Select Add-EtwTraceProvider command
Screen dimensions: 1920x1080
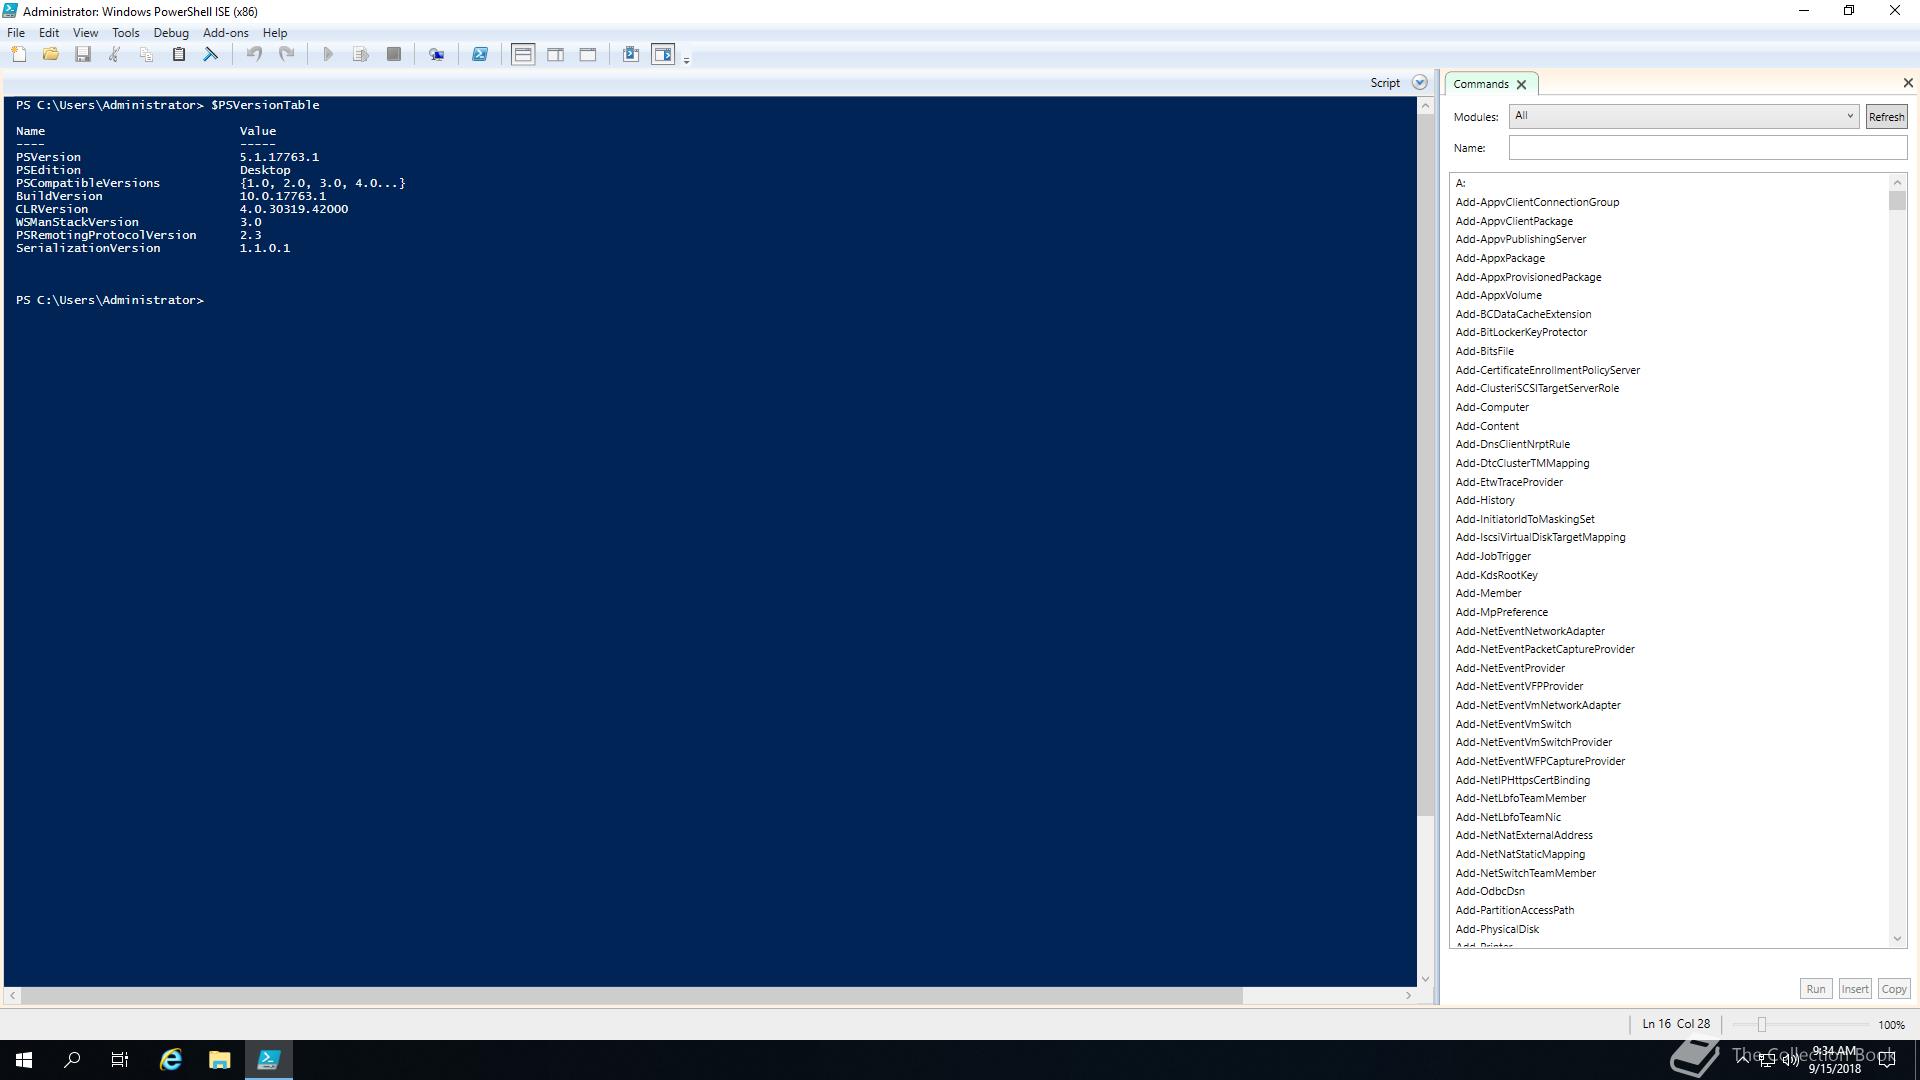pyautogui.click(x=1508, y=482)
